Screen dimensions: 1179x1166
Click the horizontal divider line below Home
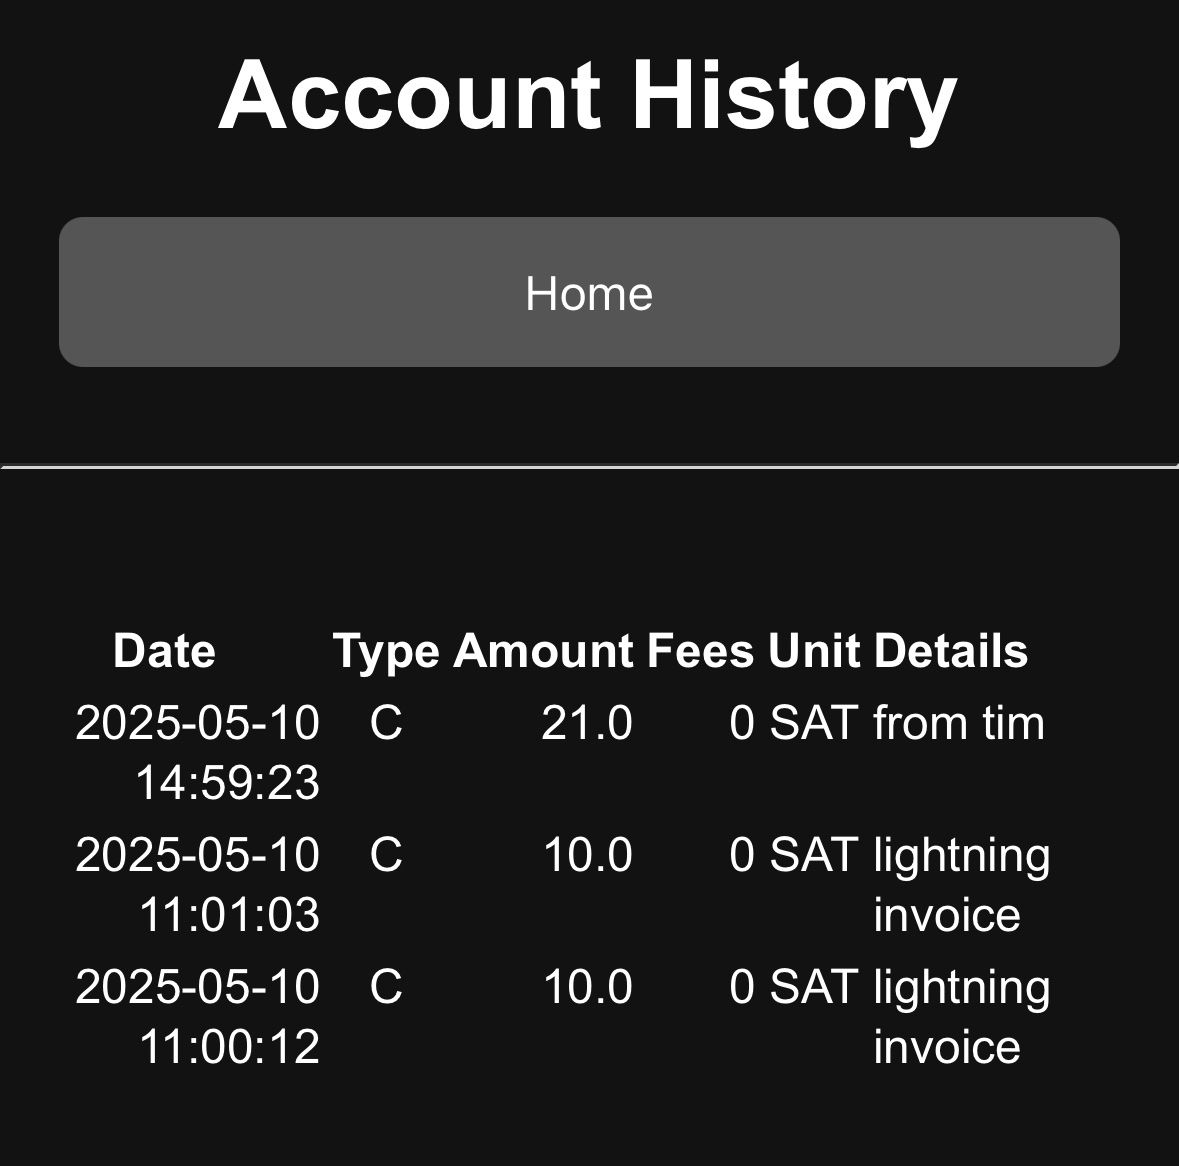click(590, 467)
